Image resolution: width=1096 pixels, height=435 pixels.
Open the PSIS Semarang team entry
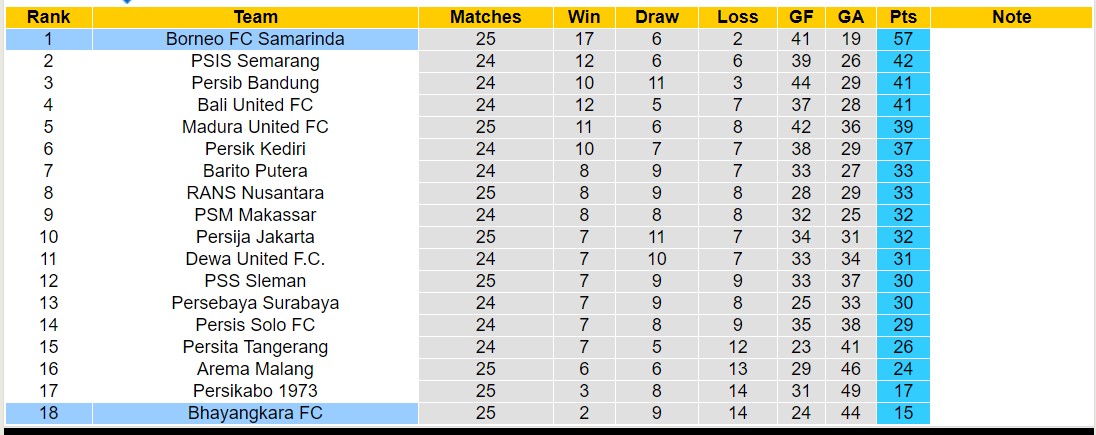pos(255,61)
